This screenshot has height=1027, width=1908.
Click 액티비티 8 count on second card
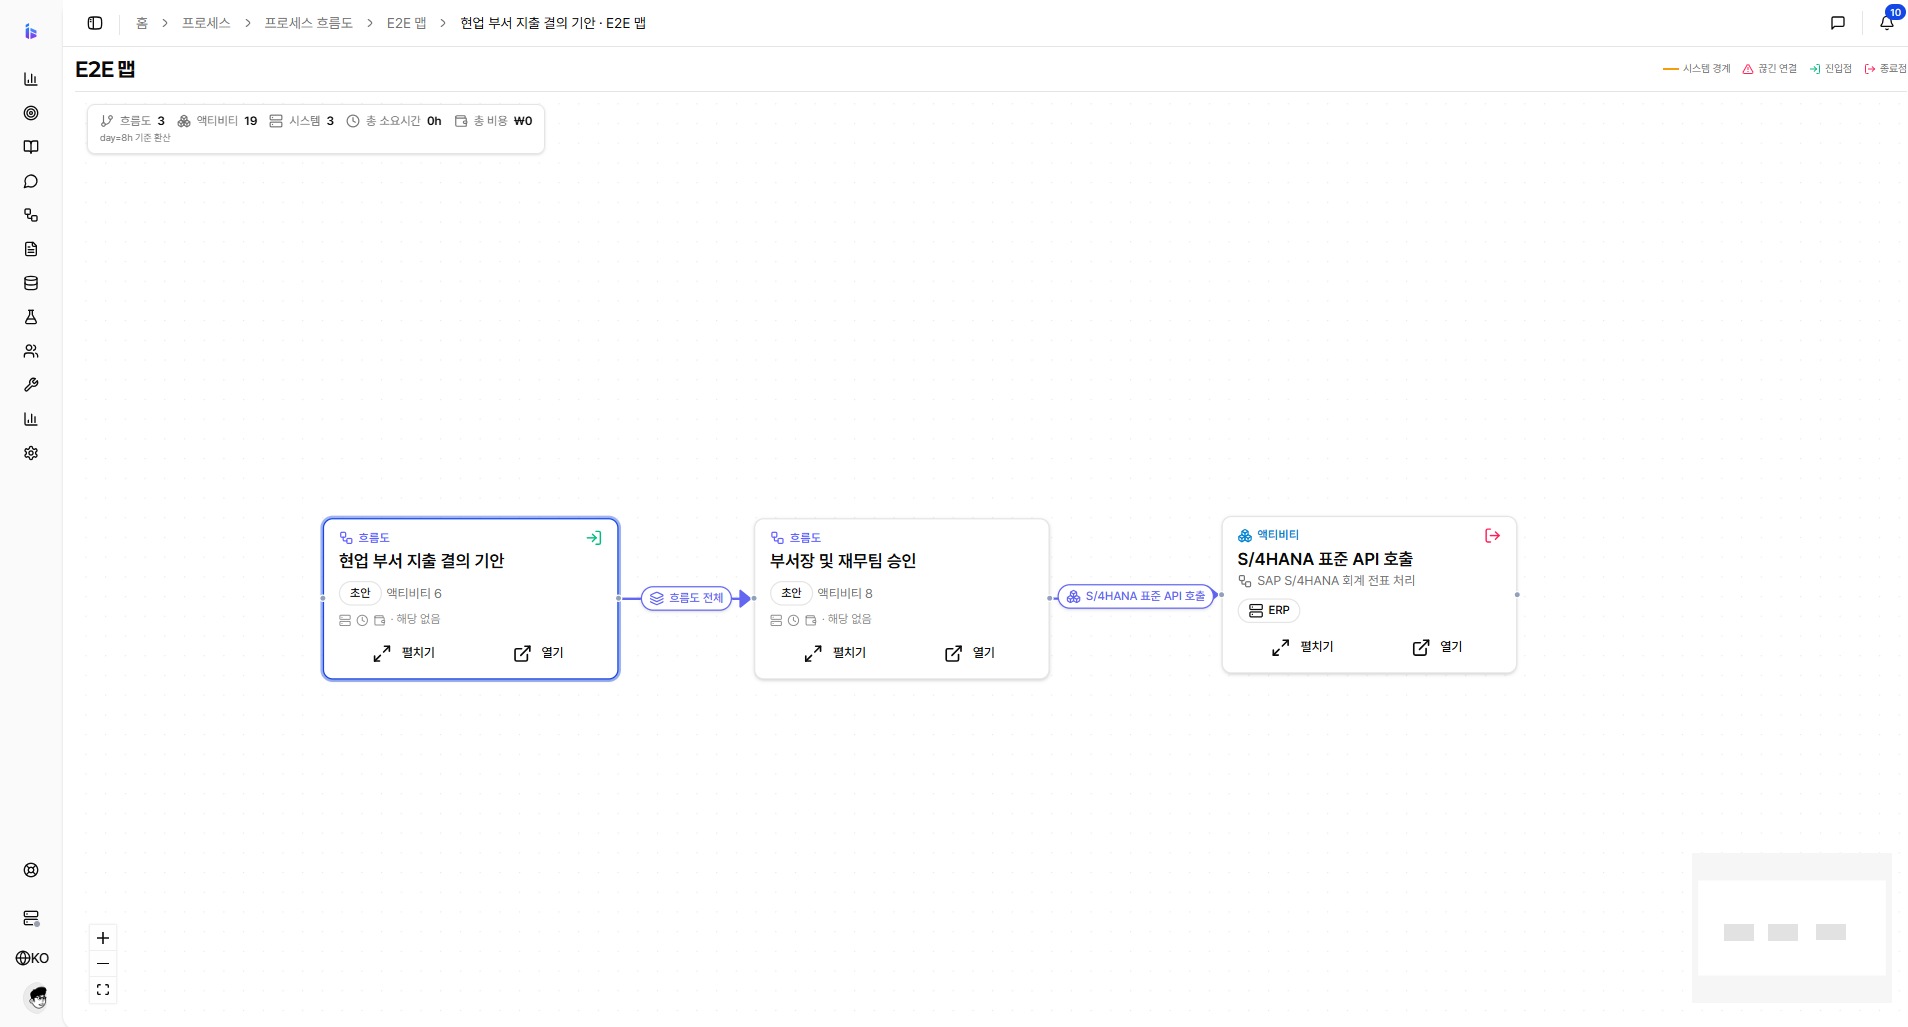click(845, 593)
